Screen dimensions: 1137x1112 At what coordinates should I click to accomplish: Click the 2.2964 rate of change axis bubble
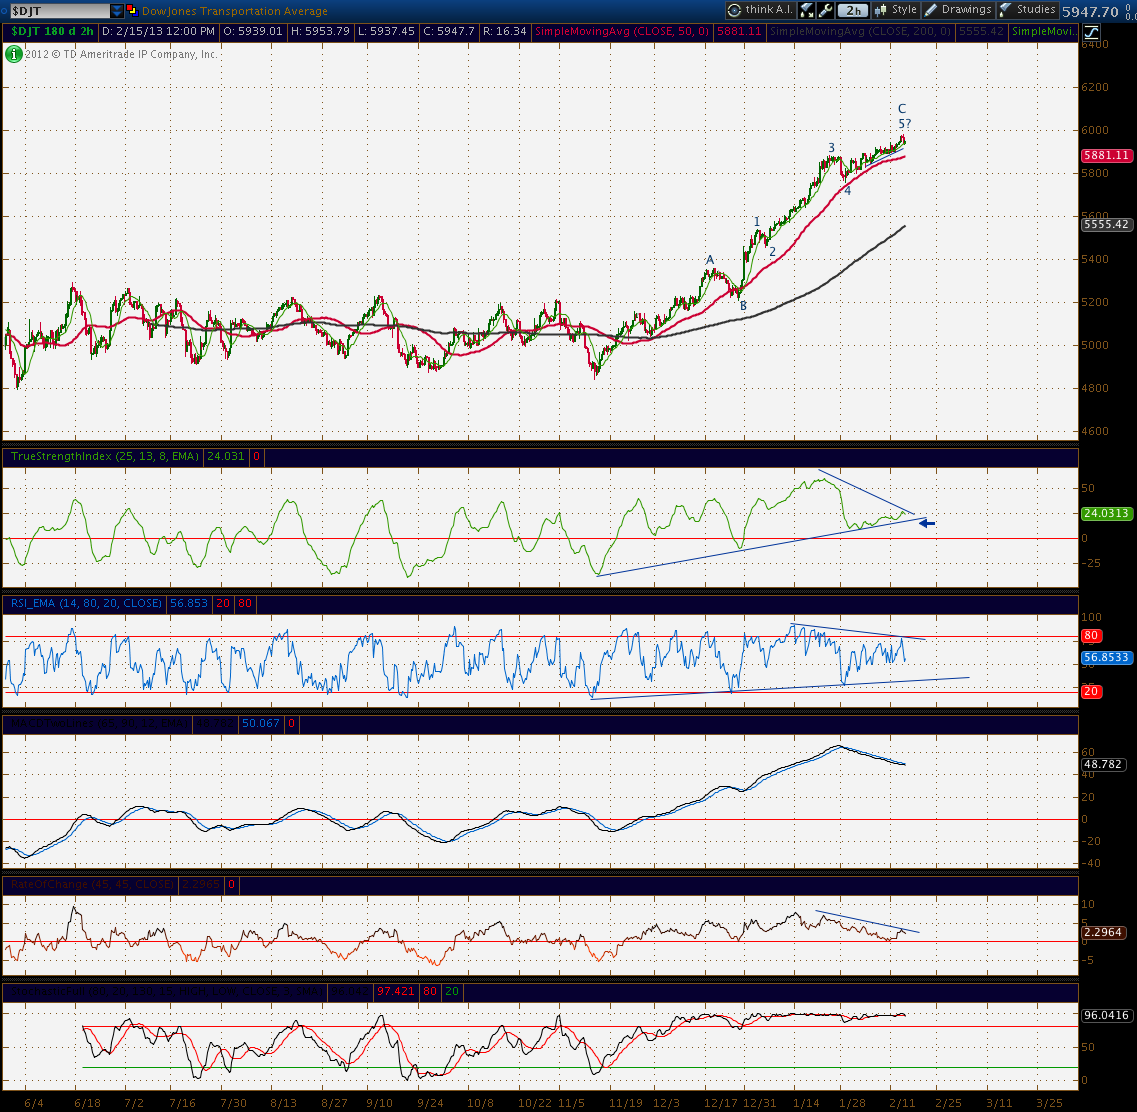click(x=1103, y=932)
